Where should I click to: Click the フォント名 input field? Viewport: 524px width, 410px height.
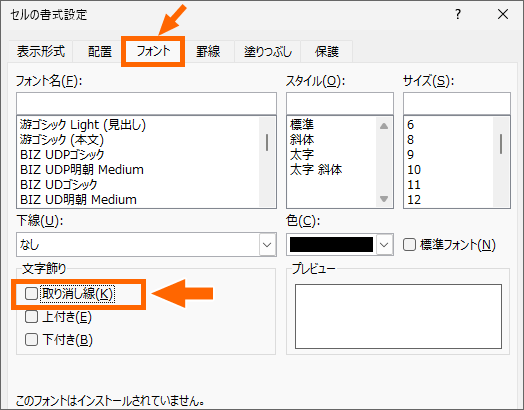tap(146, 104)
